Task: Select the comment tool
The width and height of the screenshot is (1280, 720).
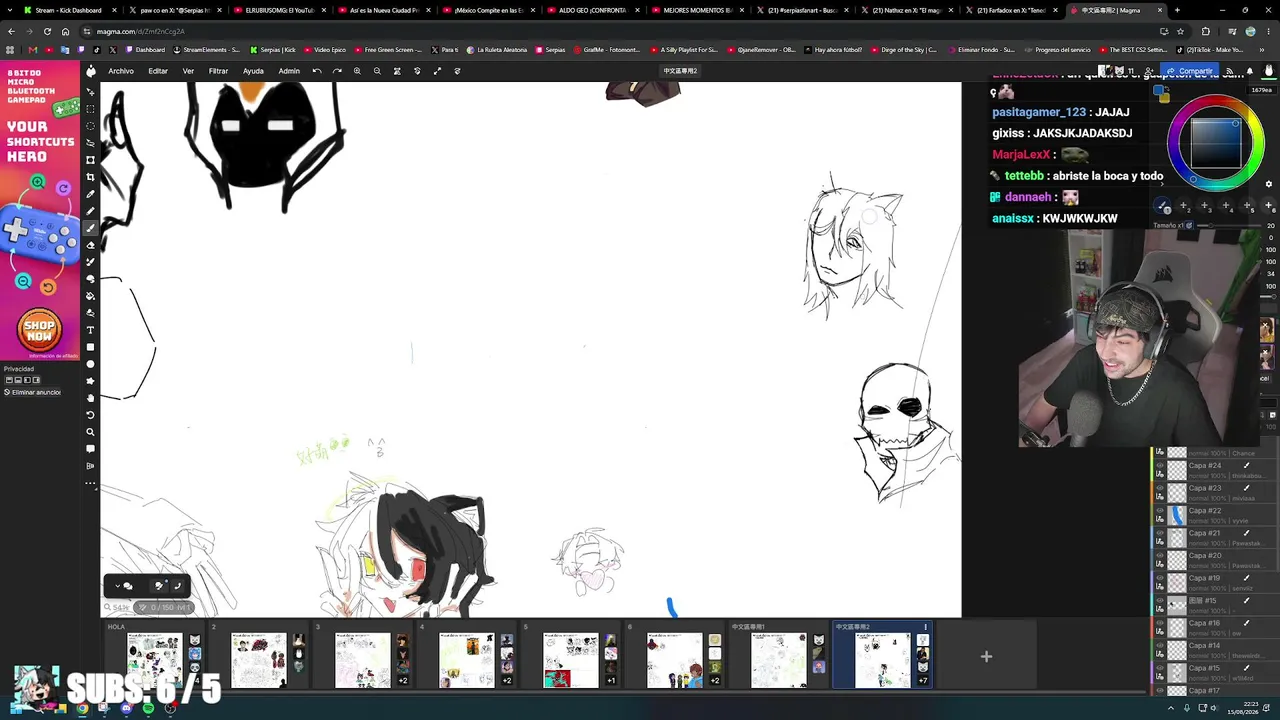Action: coord(90,449)
